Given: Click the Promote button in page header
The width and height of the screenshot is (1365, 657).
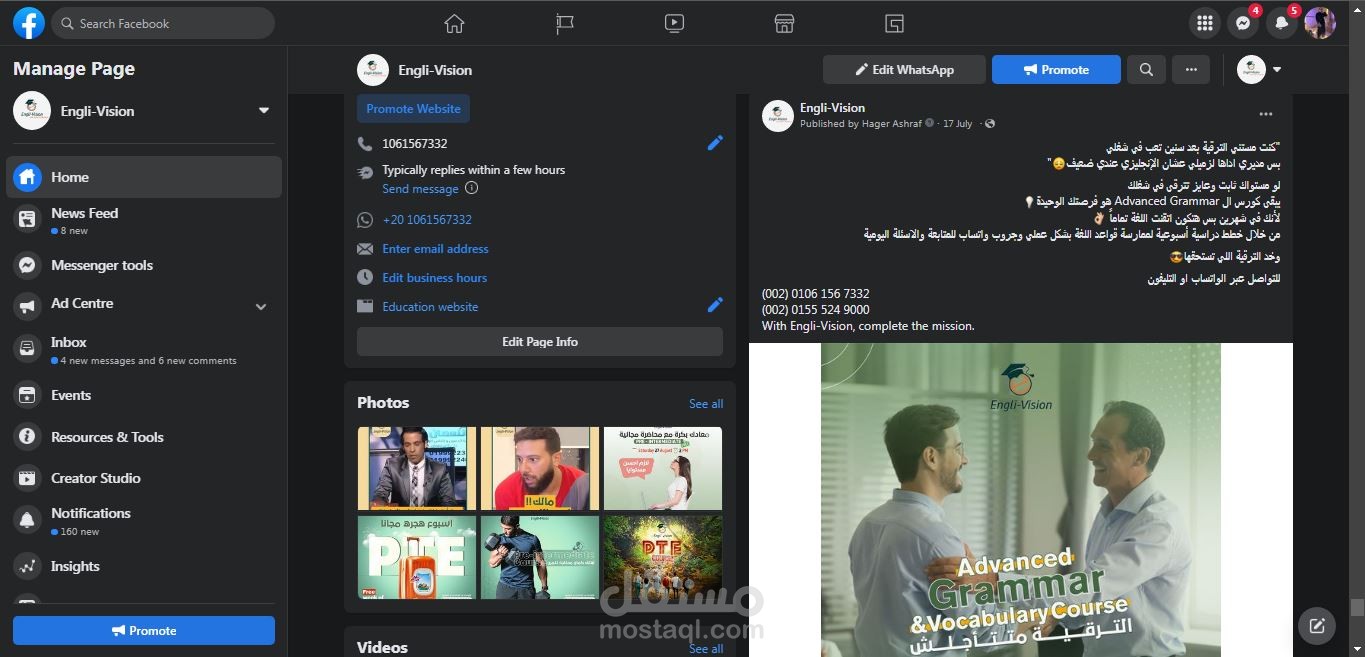Looking at the screenshot, I should [1056, 70].
